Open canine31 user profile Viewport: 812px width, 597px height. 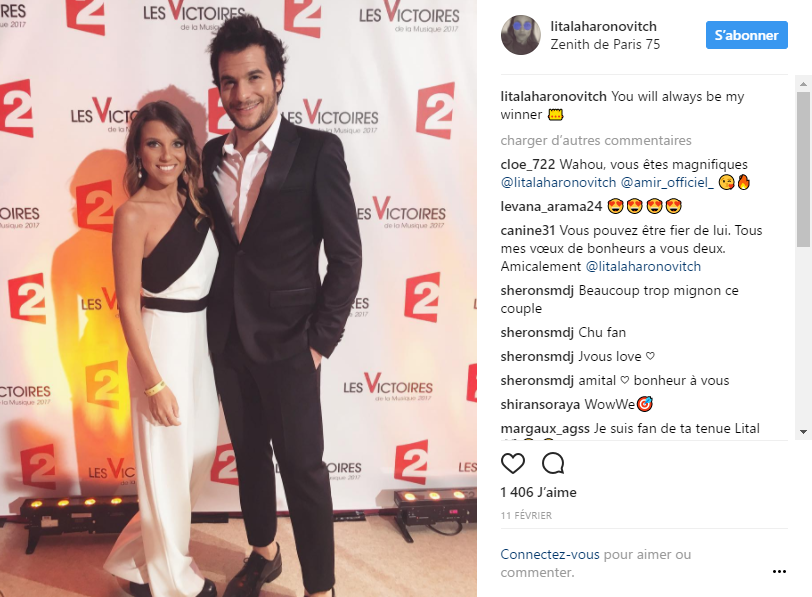pos(527,230)
